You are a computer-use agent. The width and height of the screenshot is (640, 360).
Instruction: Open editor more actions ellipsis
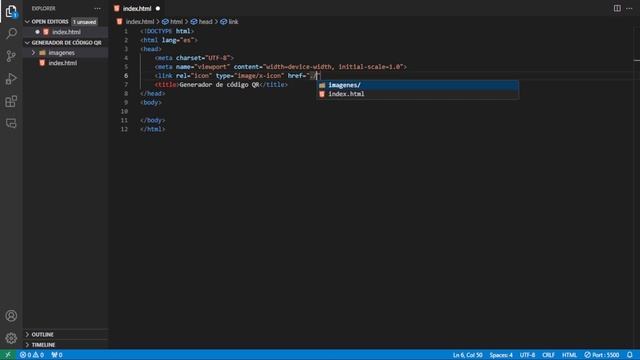coord(629,8)
